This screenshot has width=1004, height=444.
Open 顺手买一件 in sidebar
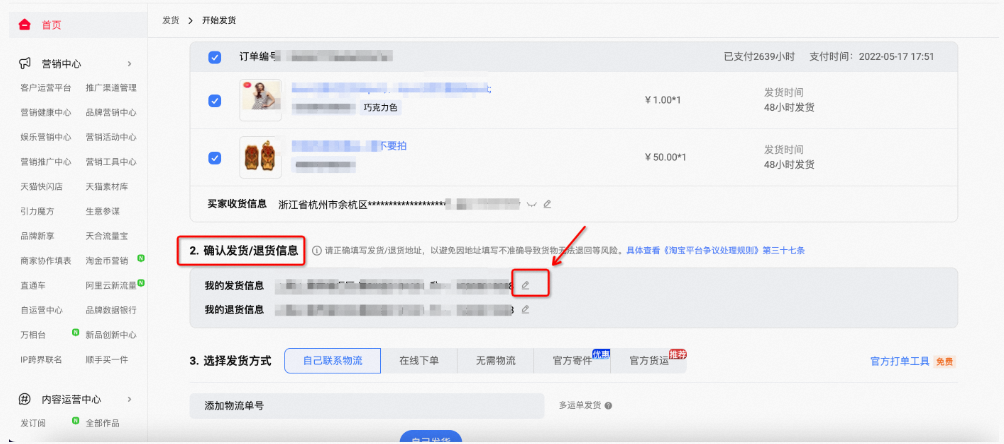click(107, 359)
